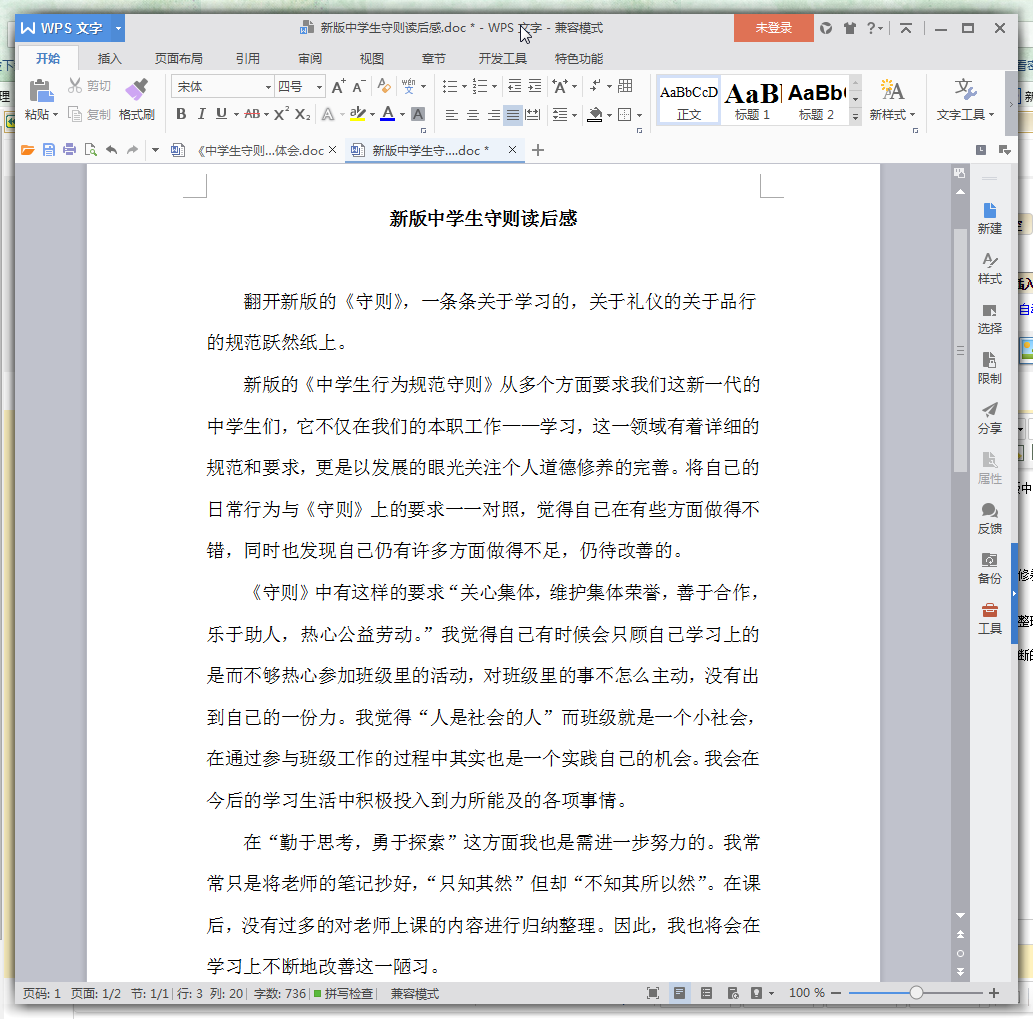The width and height of the screenshot is (1033, 1019).
Task: Open 选择 side panel
Action: click(990, 319)
